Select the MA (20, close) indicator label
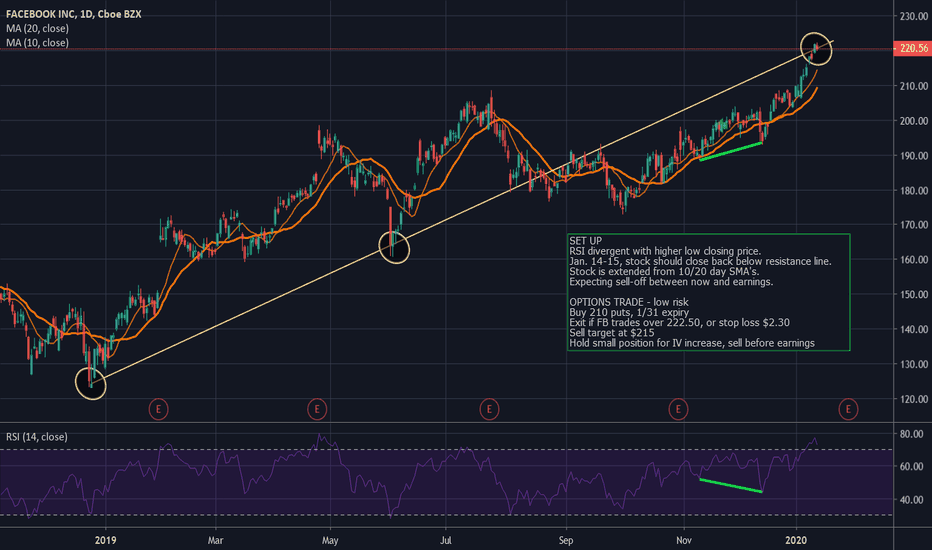Image resolution: width=932 pixels, height=550 pixels. point(37,29)
